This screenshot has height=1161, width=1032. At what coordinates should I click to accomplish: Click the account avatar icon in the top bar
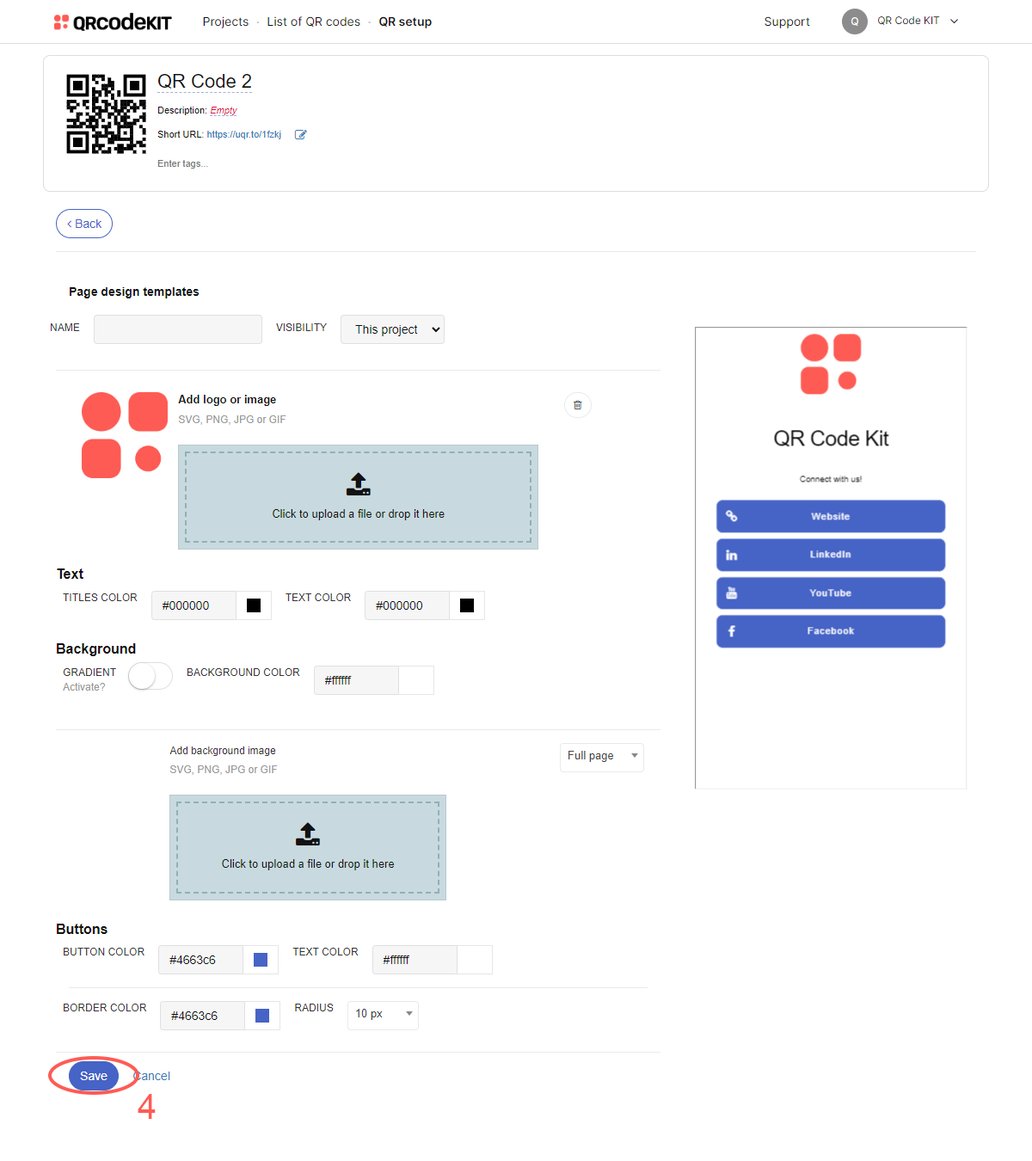coord(854,21)
